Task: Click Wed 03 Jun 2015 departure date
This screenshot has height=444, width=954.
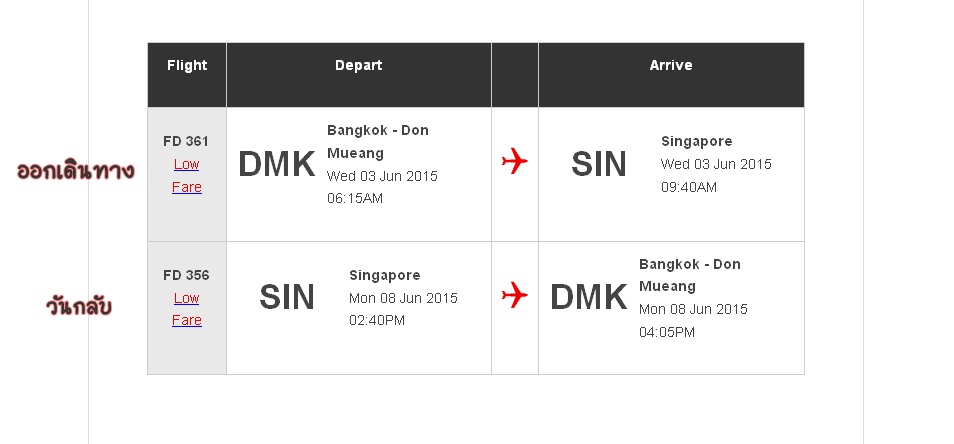Action: pyautogui.click(x=382, y=176)
